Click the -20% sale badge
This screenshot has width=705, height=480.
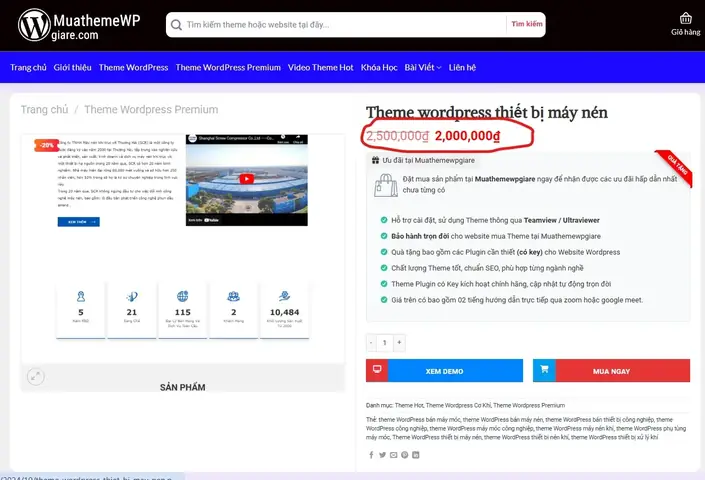[47, 145]
